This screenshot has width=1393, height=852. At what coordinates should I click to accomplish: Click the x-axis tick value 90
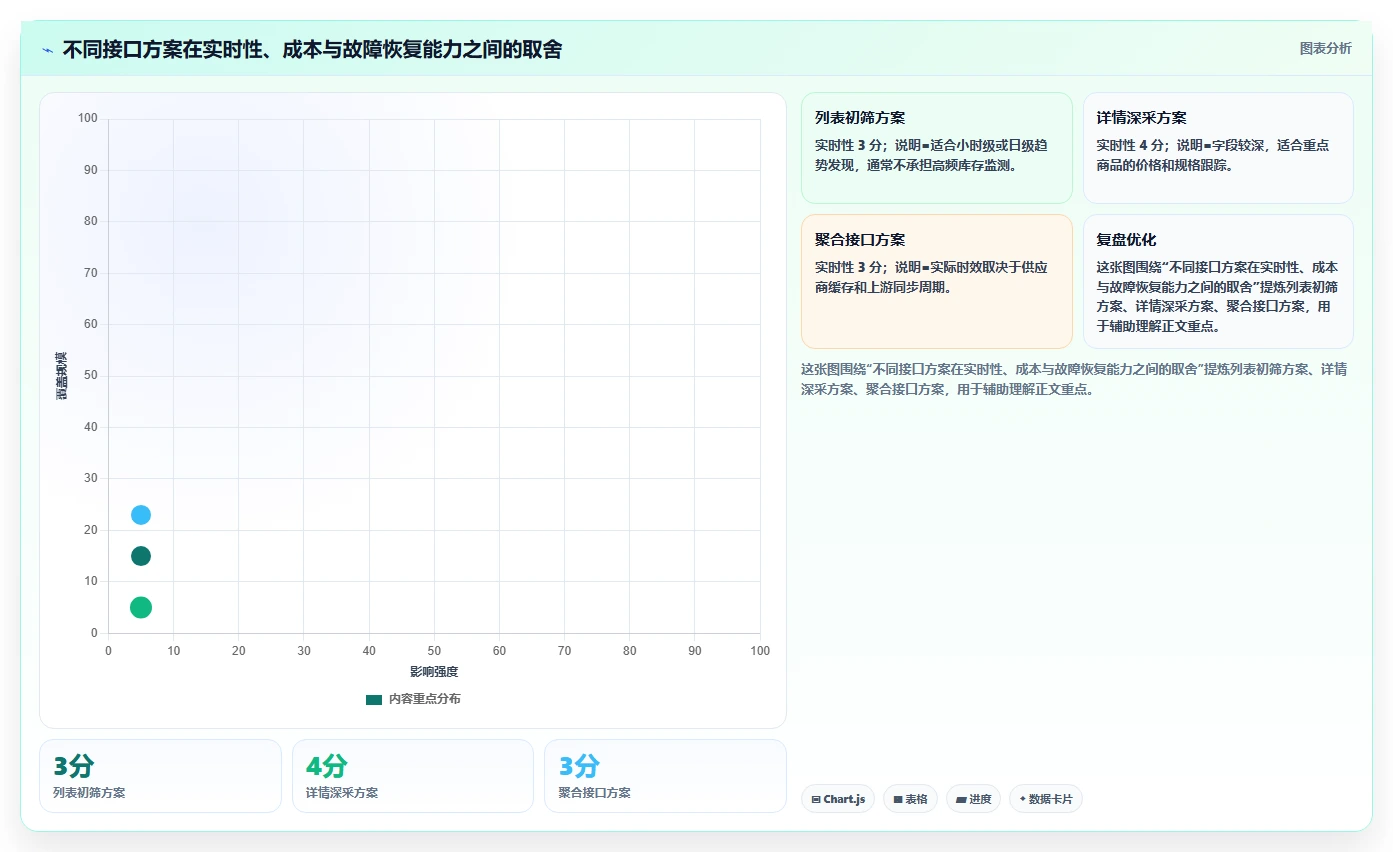click(695, 651)
